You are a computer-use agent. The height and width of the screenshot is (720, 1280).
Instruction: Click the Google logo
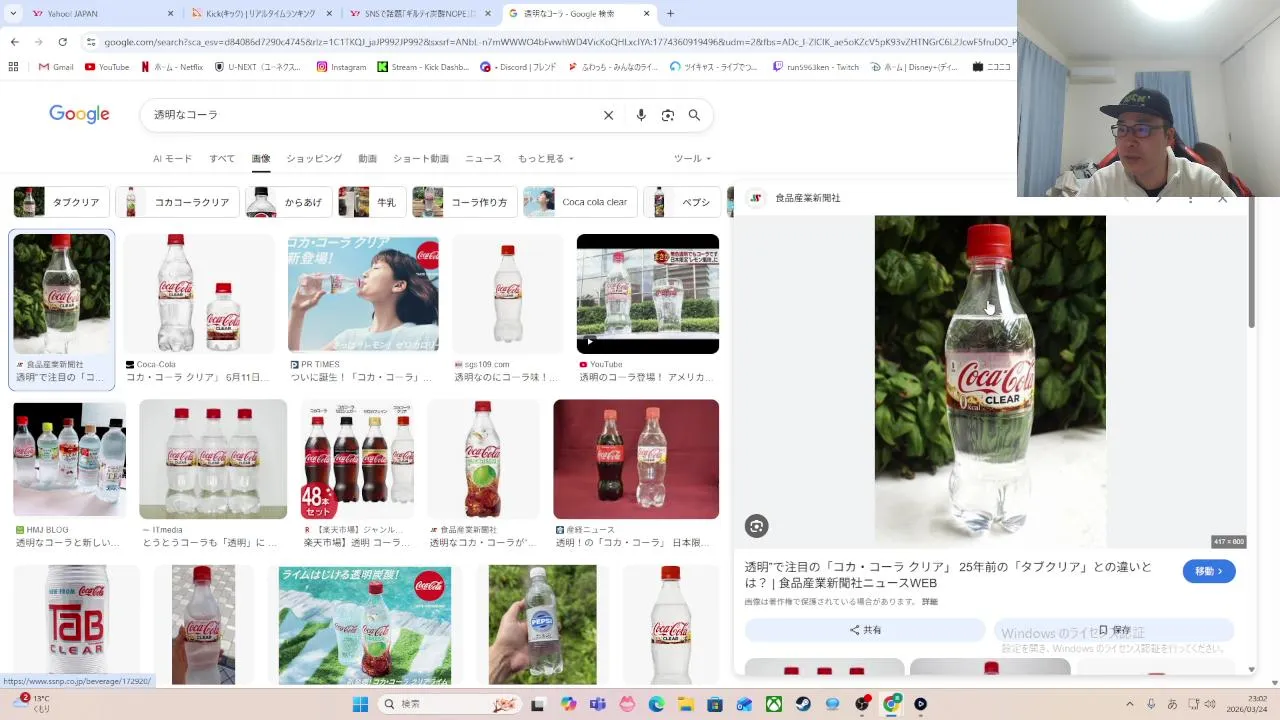coord(79,115)
